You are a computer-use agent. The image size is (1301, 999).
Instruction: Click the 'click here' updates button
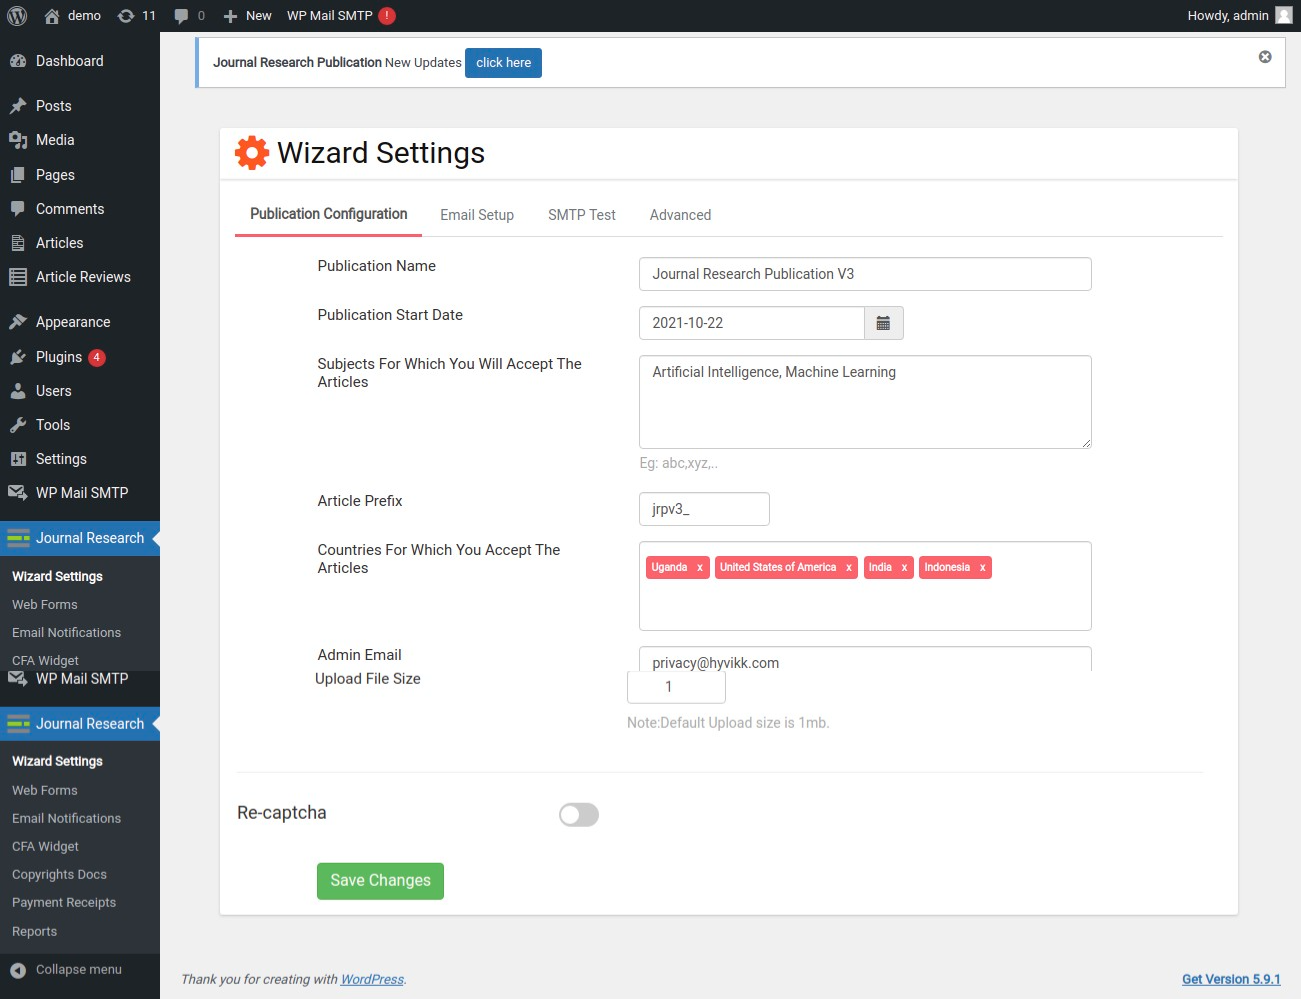click(x=503, y=63)
